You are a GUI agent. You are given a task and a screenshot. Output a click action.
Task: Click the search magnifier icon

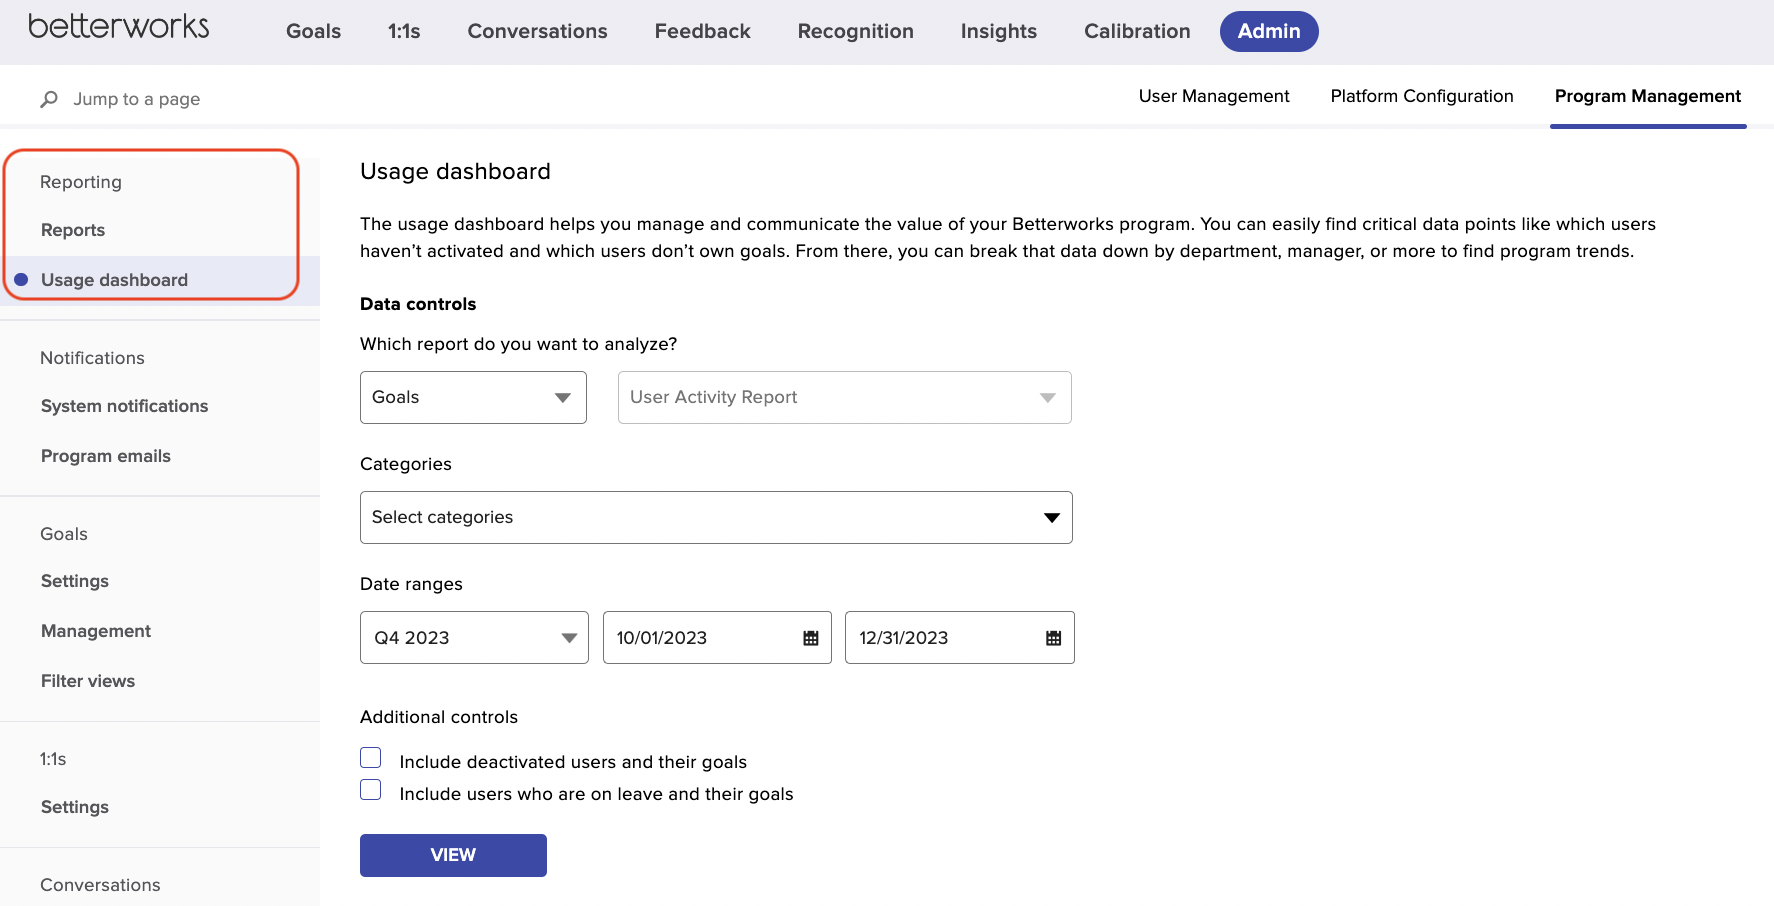(x=49, y=99)
